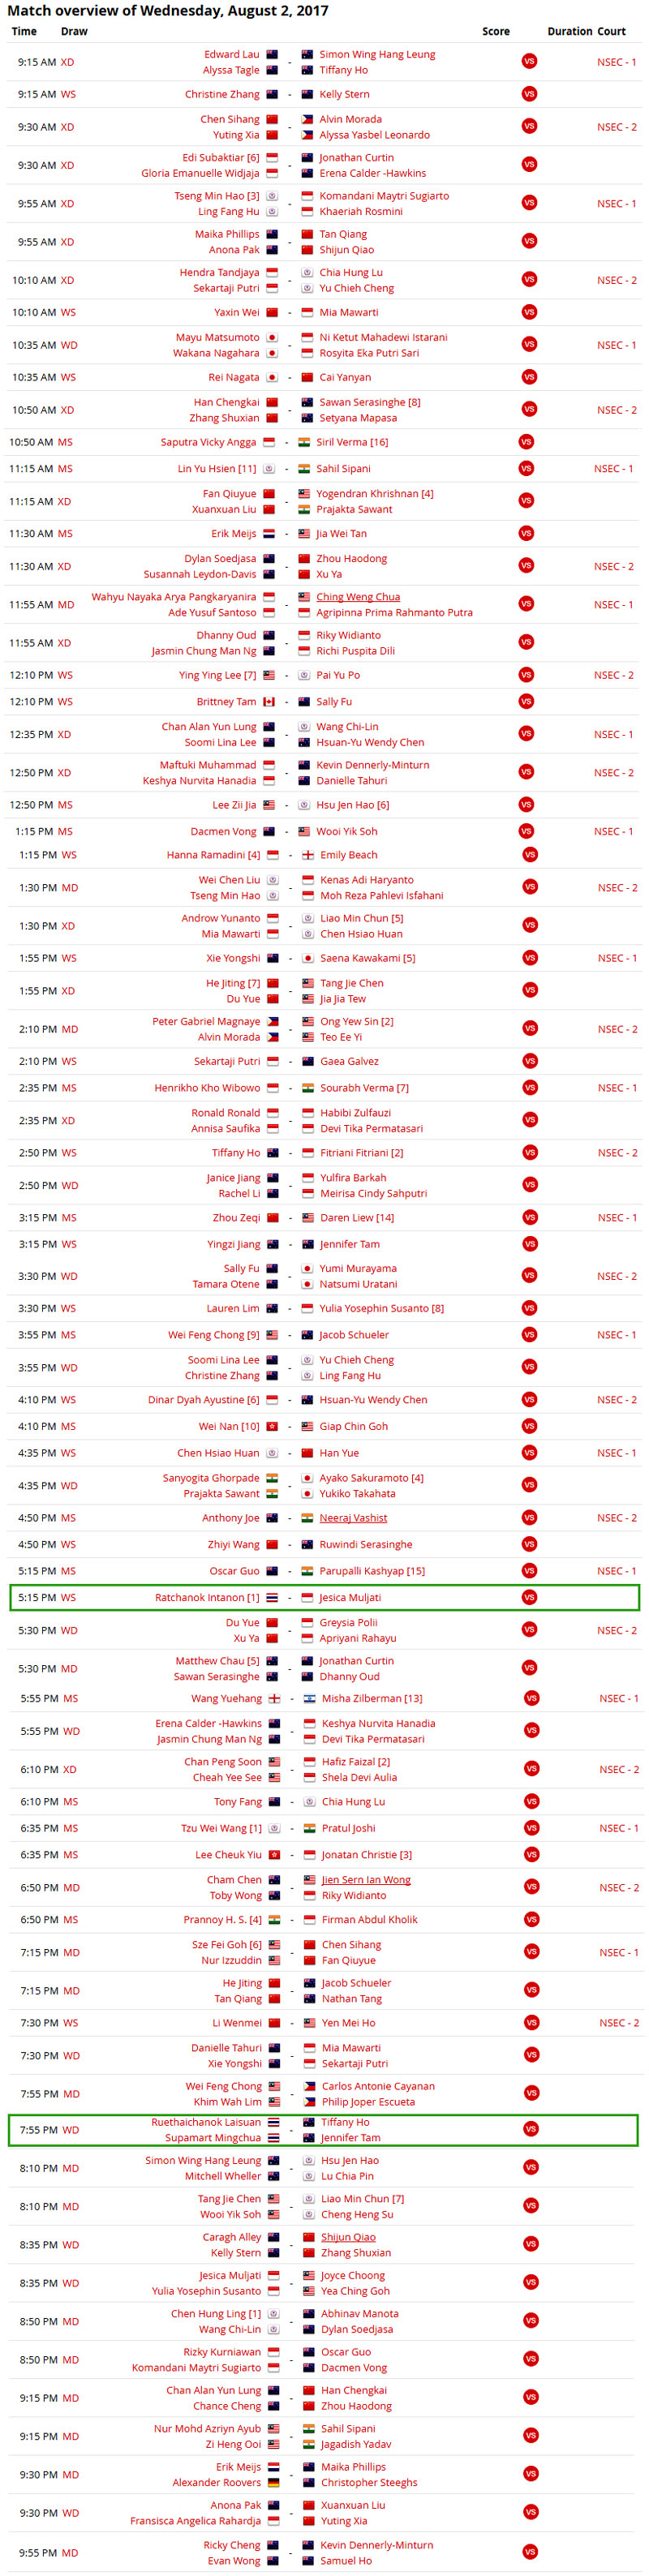Click the Duration column header
Image resolution: width=649 pixels, height=2576 pixels.
pos(569,31)
